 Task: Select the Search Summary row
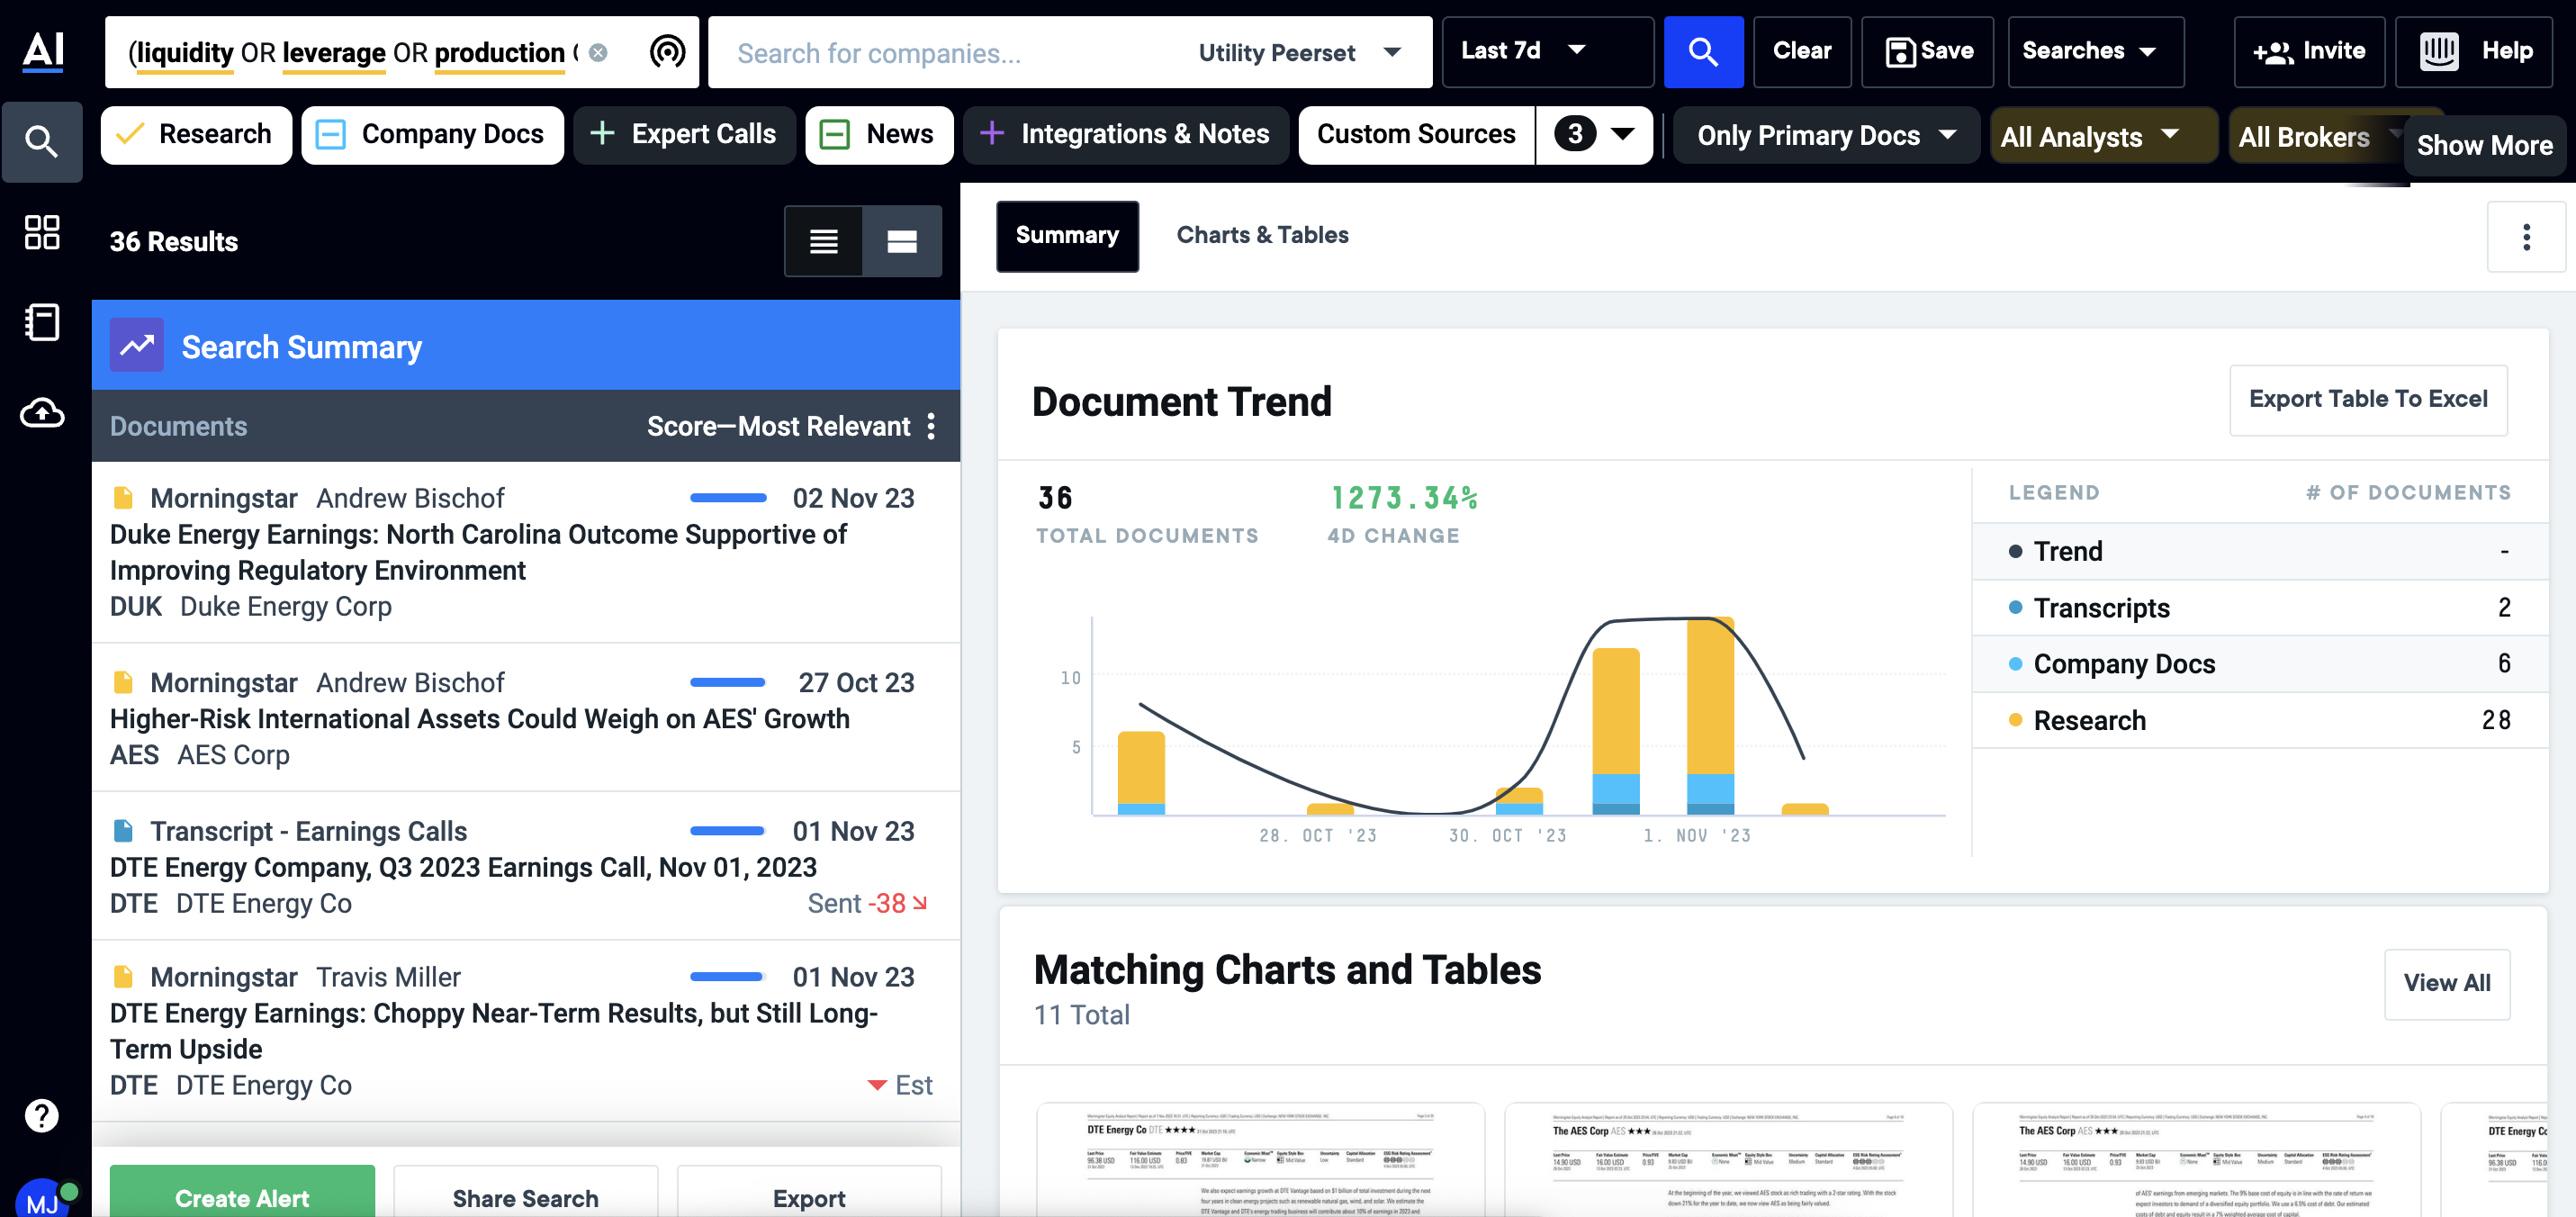click(526, 345)
